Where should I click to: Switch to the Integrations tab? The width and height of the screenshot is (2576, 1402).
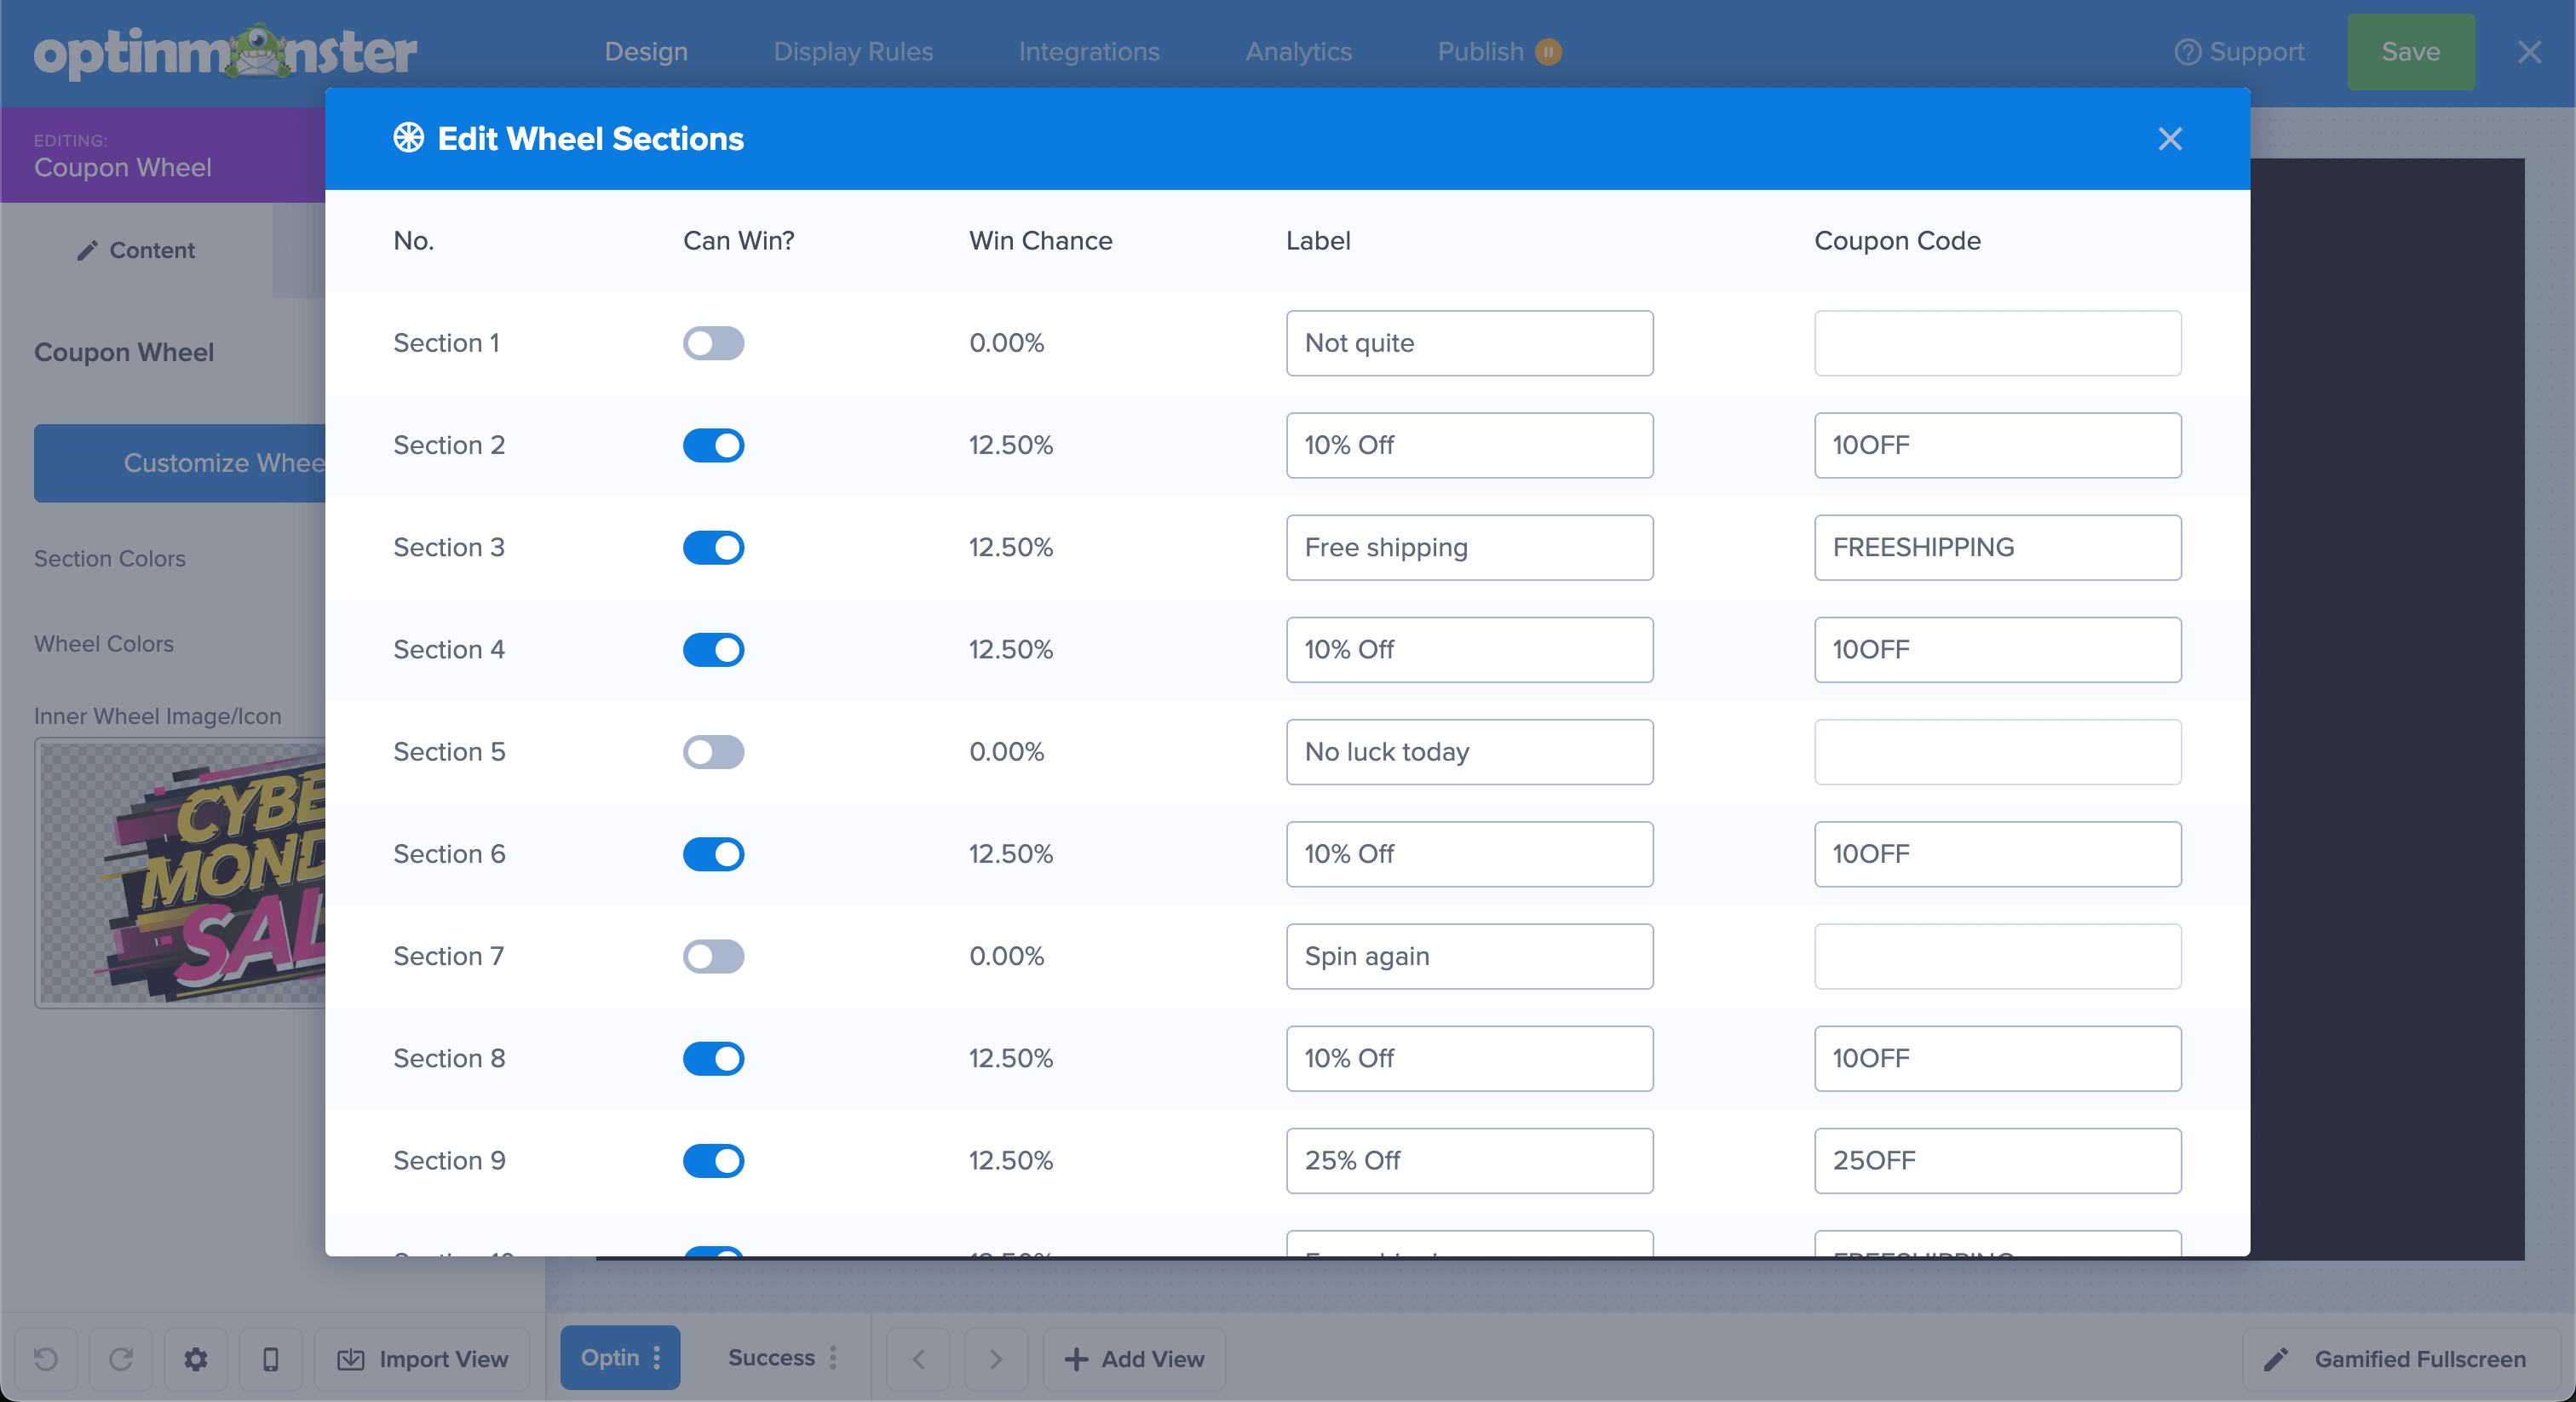1088,52
